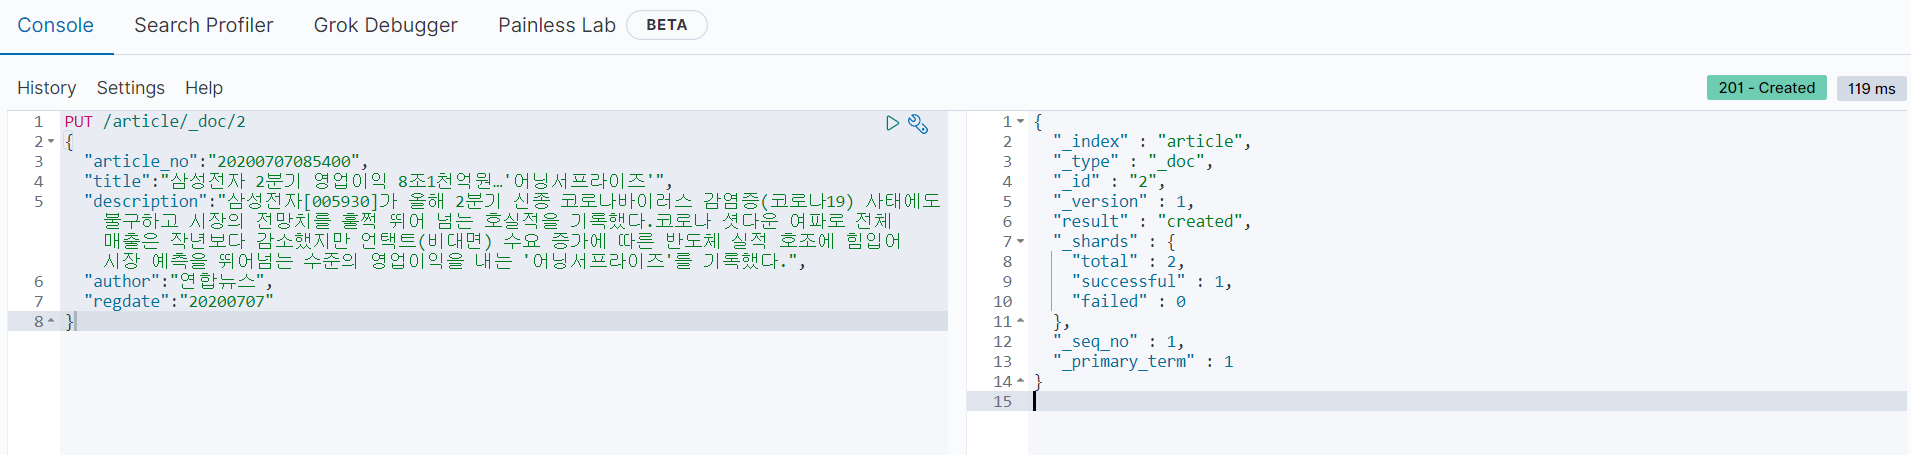Click the "_index" : "article" response line

coord(1152,141)
